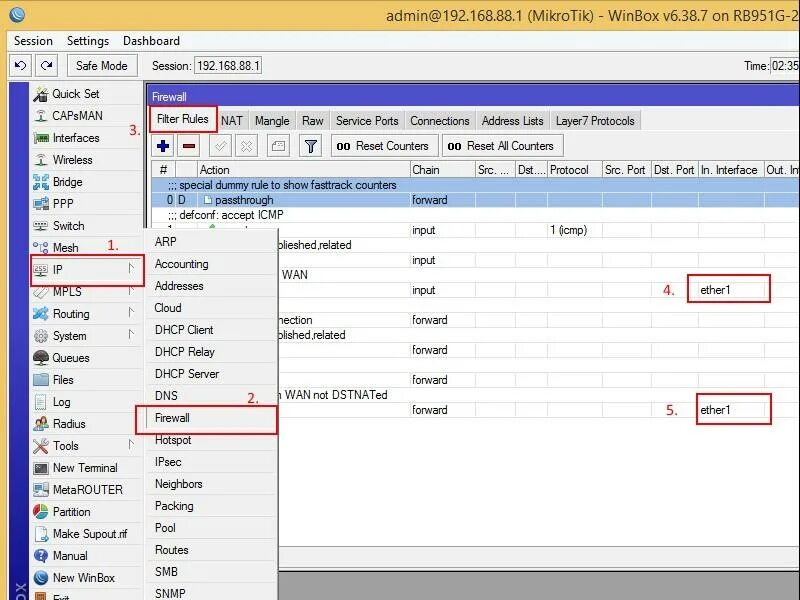Select Hotspot in the IP submenu
800x600 pixels.
click(212, 440)
